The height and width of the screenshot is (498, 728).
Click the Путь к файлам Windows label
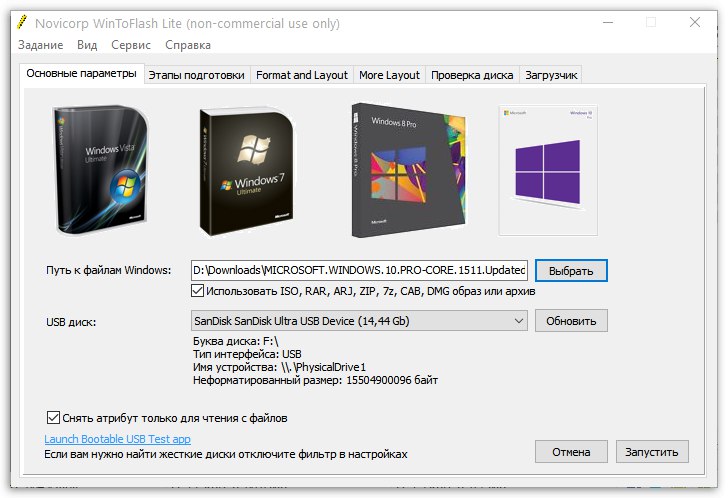[109, 270]
